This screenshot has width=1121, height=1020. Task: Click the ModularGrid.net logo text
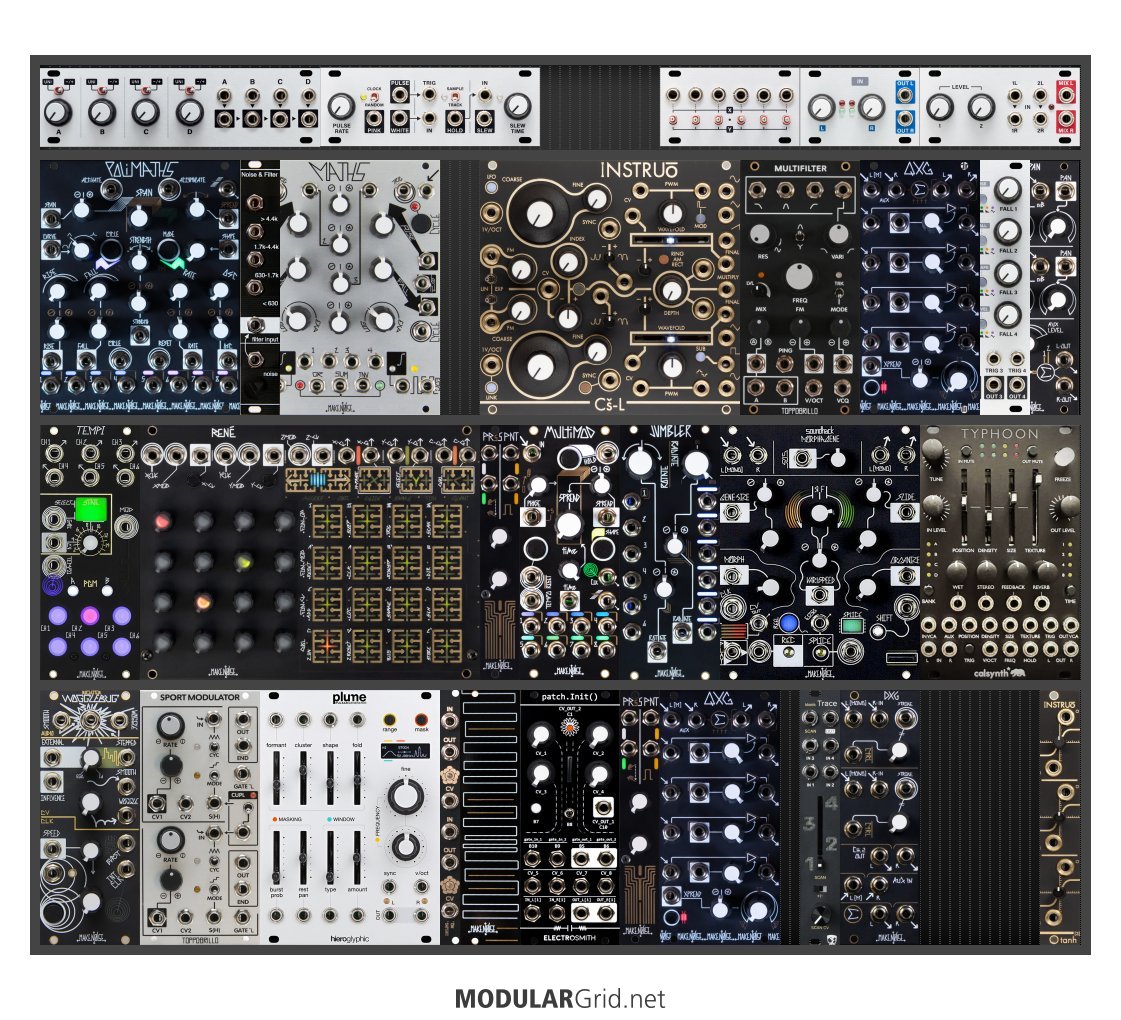[x=559, y=998]
